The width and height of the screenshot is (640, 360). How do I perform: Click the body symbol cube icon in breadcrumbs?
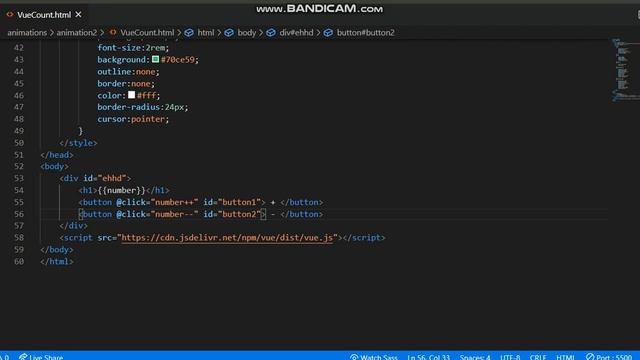click(x=229, y=33)
